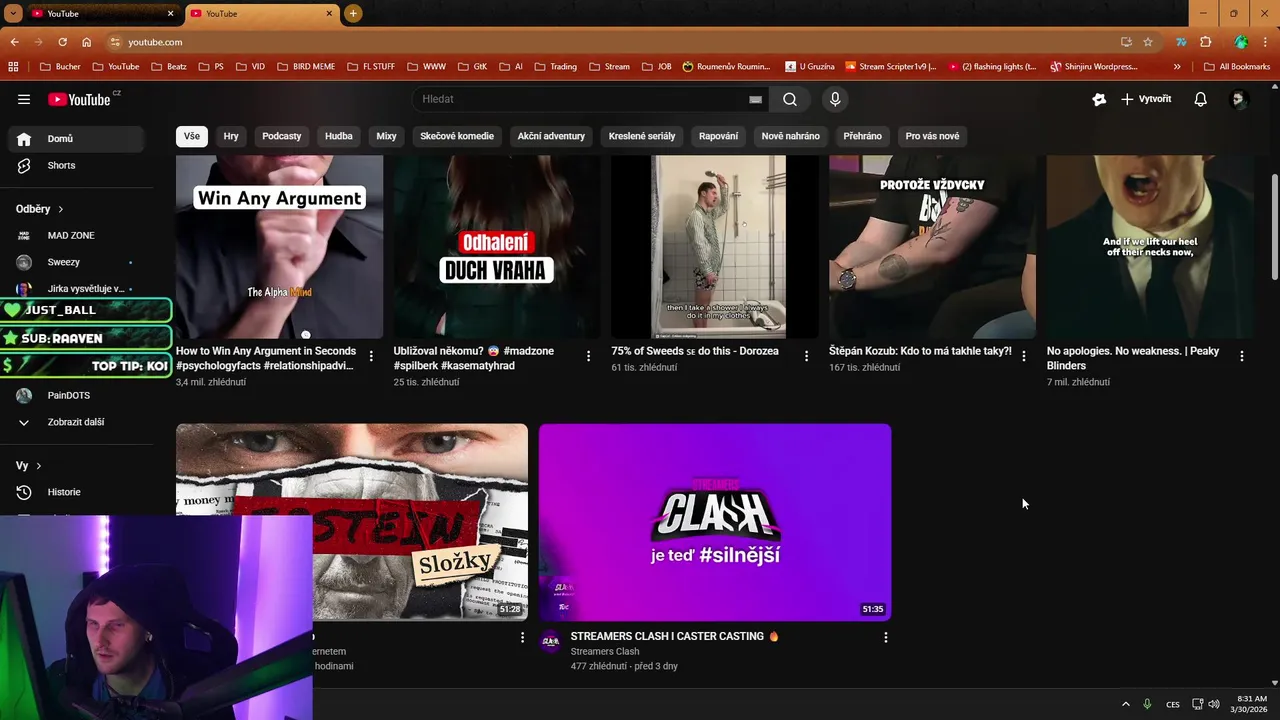
Task: Show more bookmarks overflow chevron
Action: pos(1177,67)
